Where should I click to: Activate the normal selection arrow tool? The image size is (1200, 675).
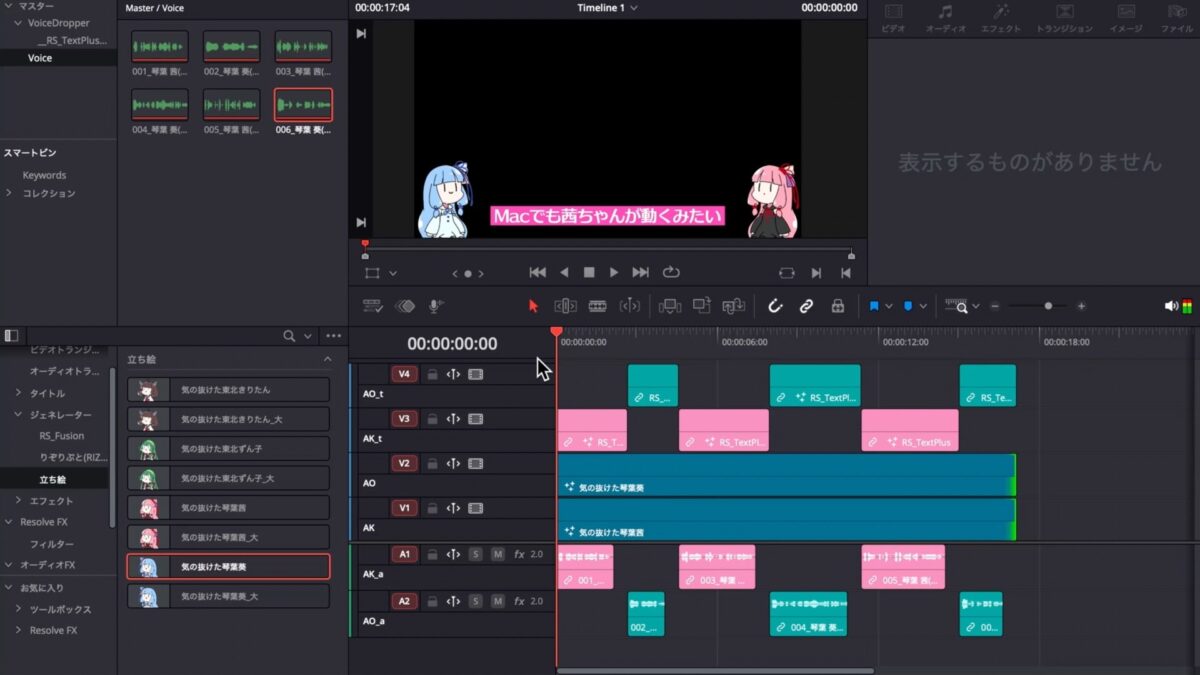click(x=533, y=305)
